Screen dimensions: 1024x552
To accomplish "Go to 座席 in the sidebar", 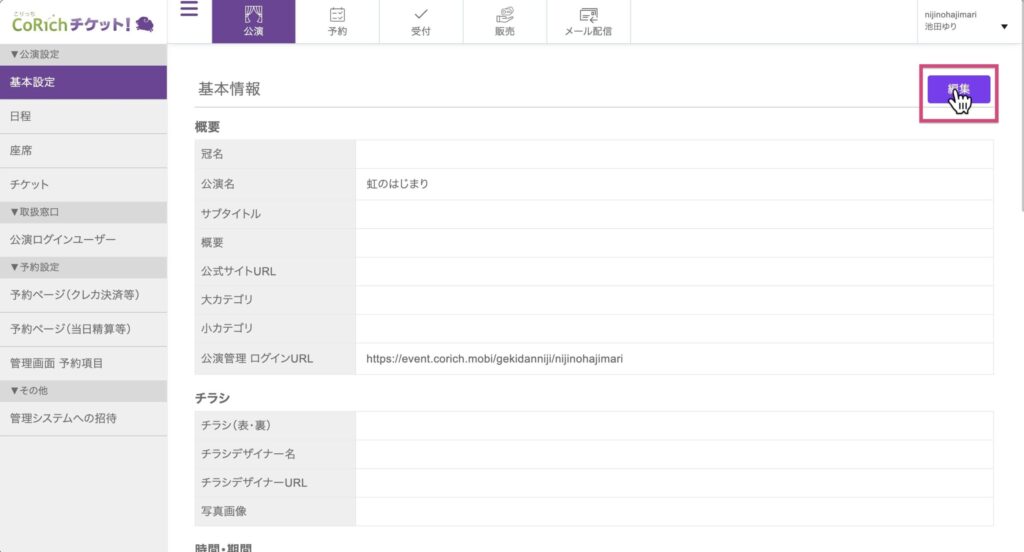I will pyautogui.click(x=21, y=151).
